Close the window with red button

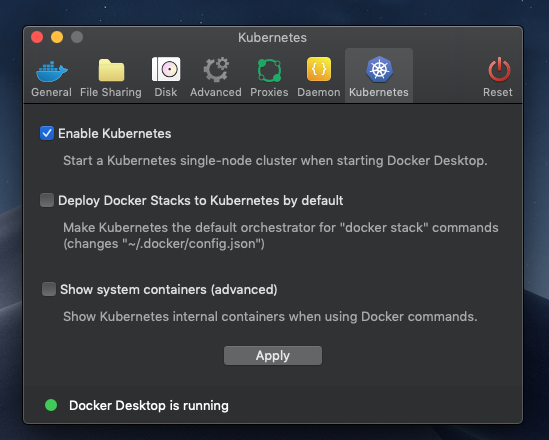(37, 37)
